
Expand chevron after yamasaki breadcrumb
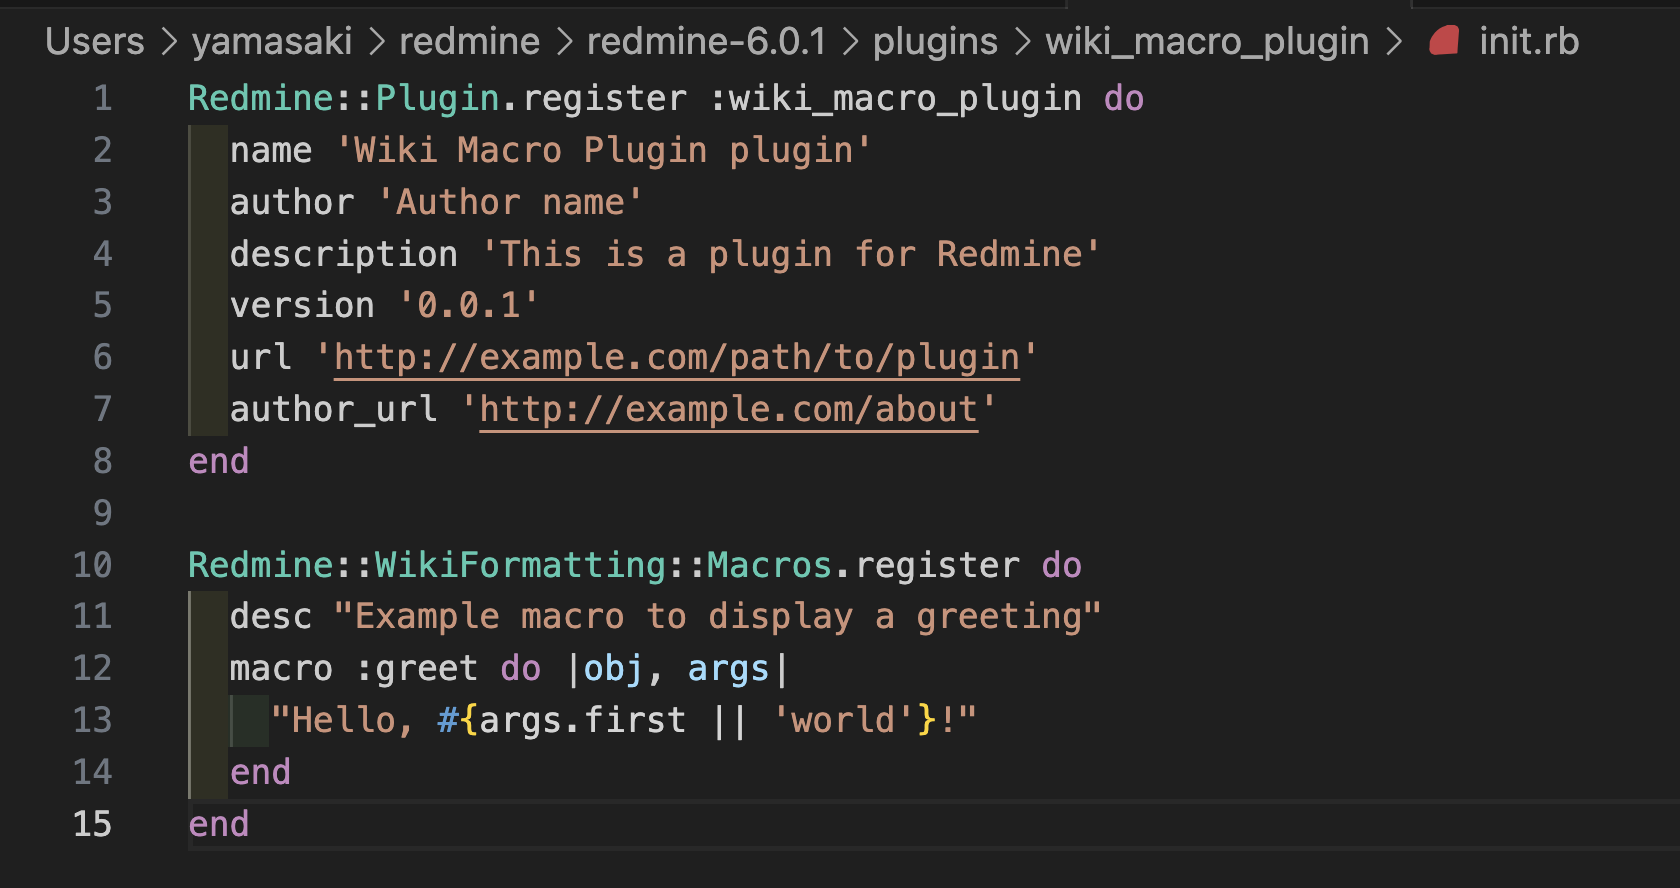pos(376,42)
